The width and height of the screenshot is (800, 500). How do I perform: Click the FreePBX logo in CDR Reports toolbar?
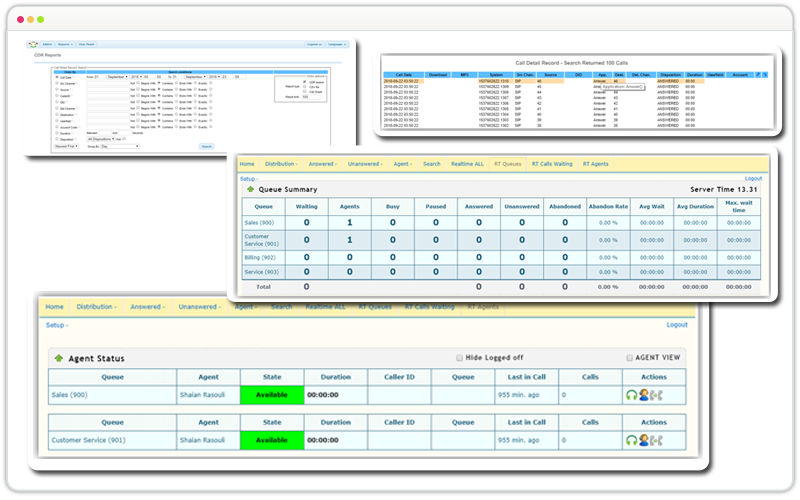click(32, 45)
